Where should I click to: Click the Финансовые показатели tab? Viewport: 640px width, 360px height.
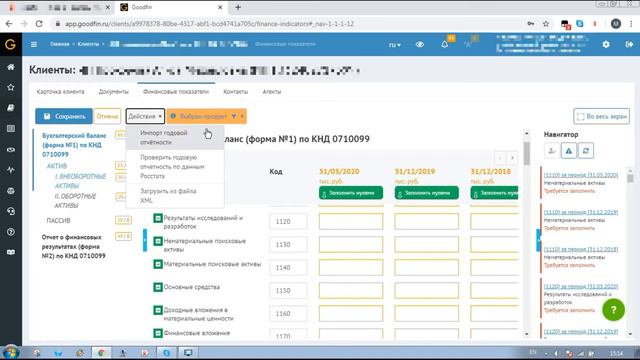[x=176, y=91]
